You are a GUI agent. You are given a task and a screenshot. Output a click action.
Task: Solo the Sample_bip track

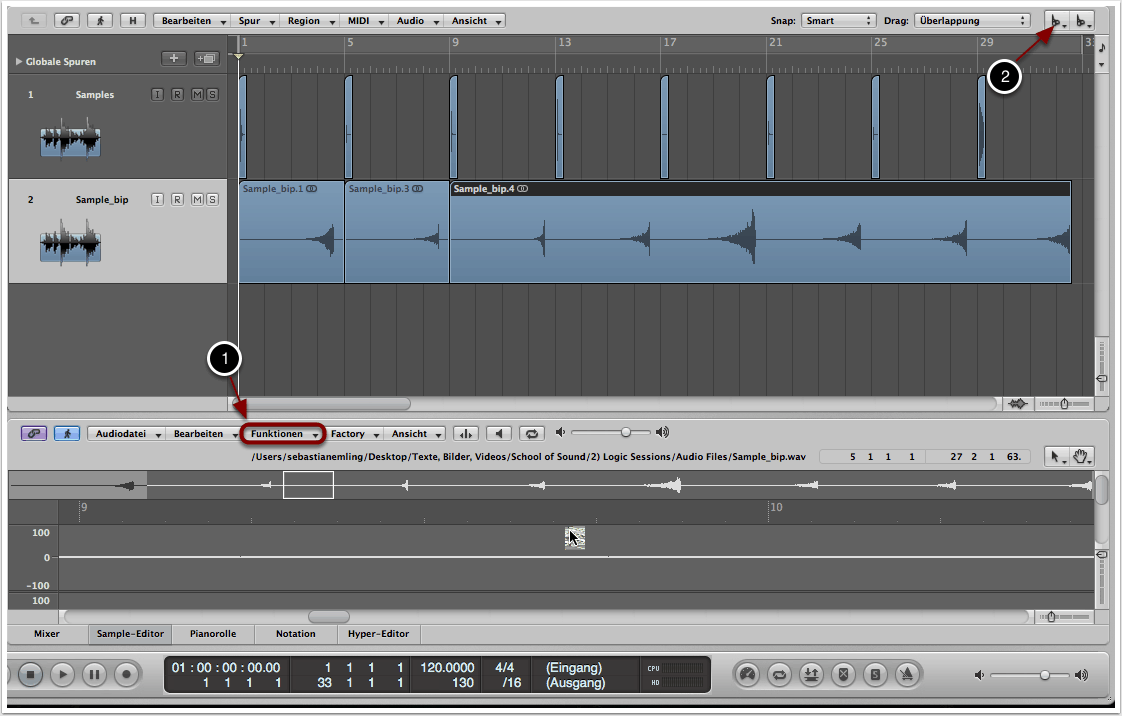click(211, 200)
